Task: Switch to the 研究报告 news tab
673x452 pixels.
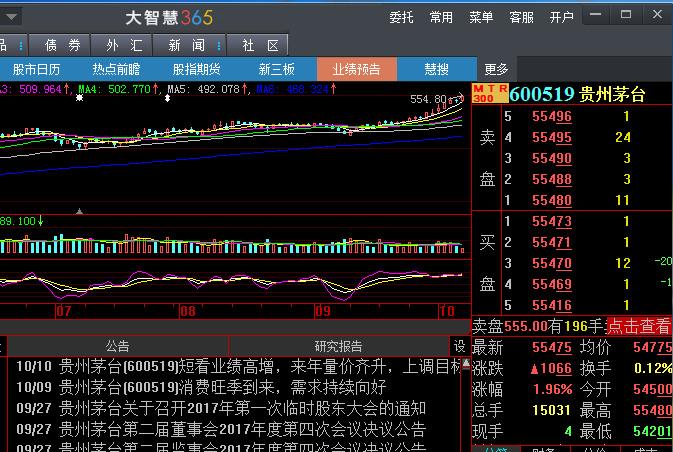Action: click(338, 346)
